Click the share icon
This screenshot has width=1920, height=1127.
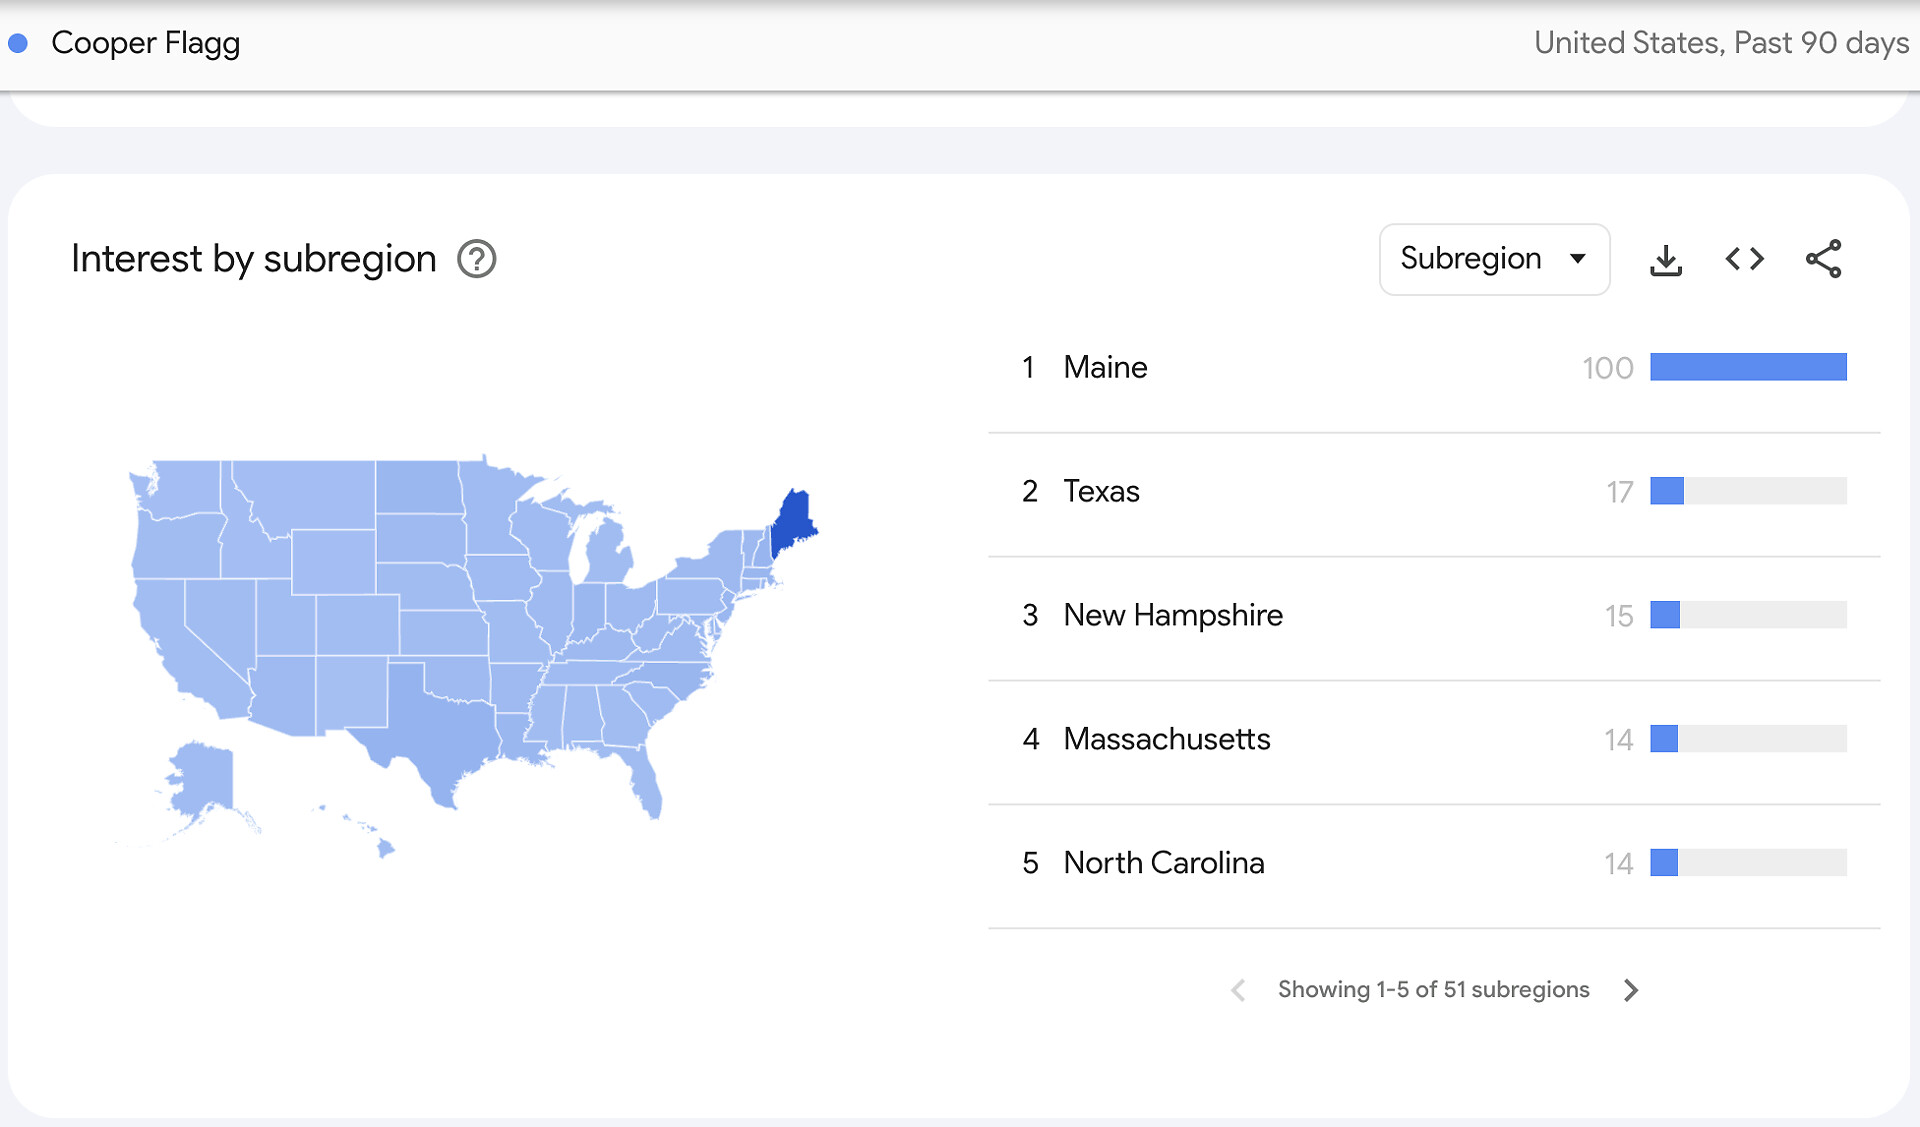click(1823, 260)
